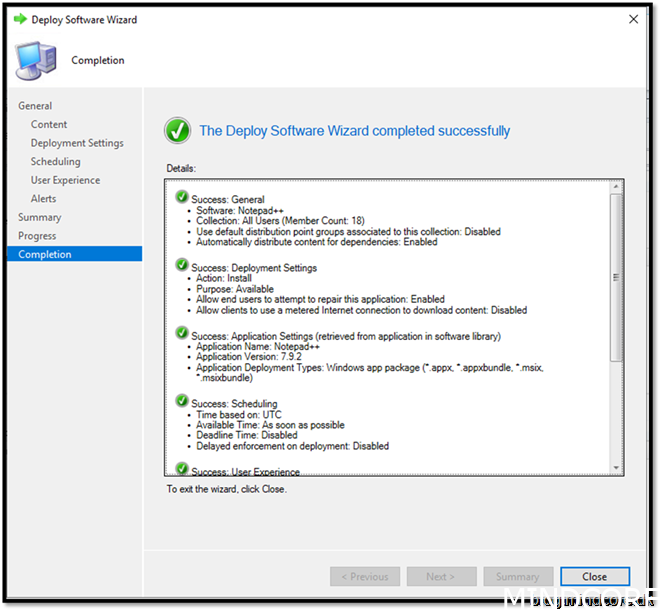Select General in the wizard navigation
This screenshot has width=661, height=611.
coord(35,106)
